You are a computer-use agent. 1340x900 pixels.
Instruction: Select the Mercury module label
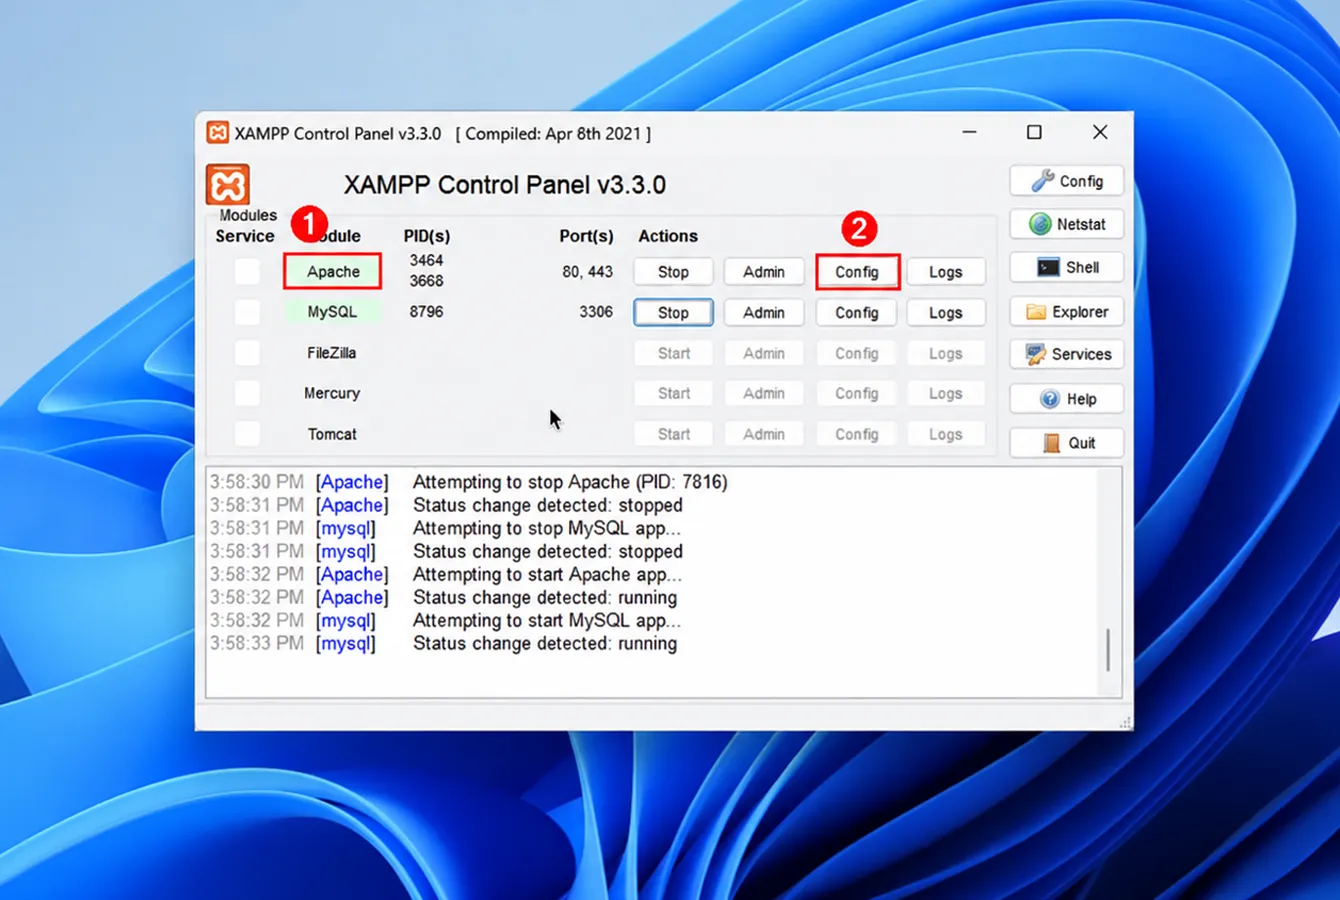pyautogui.click(x=332, y=393)
